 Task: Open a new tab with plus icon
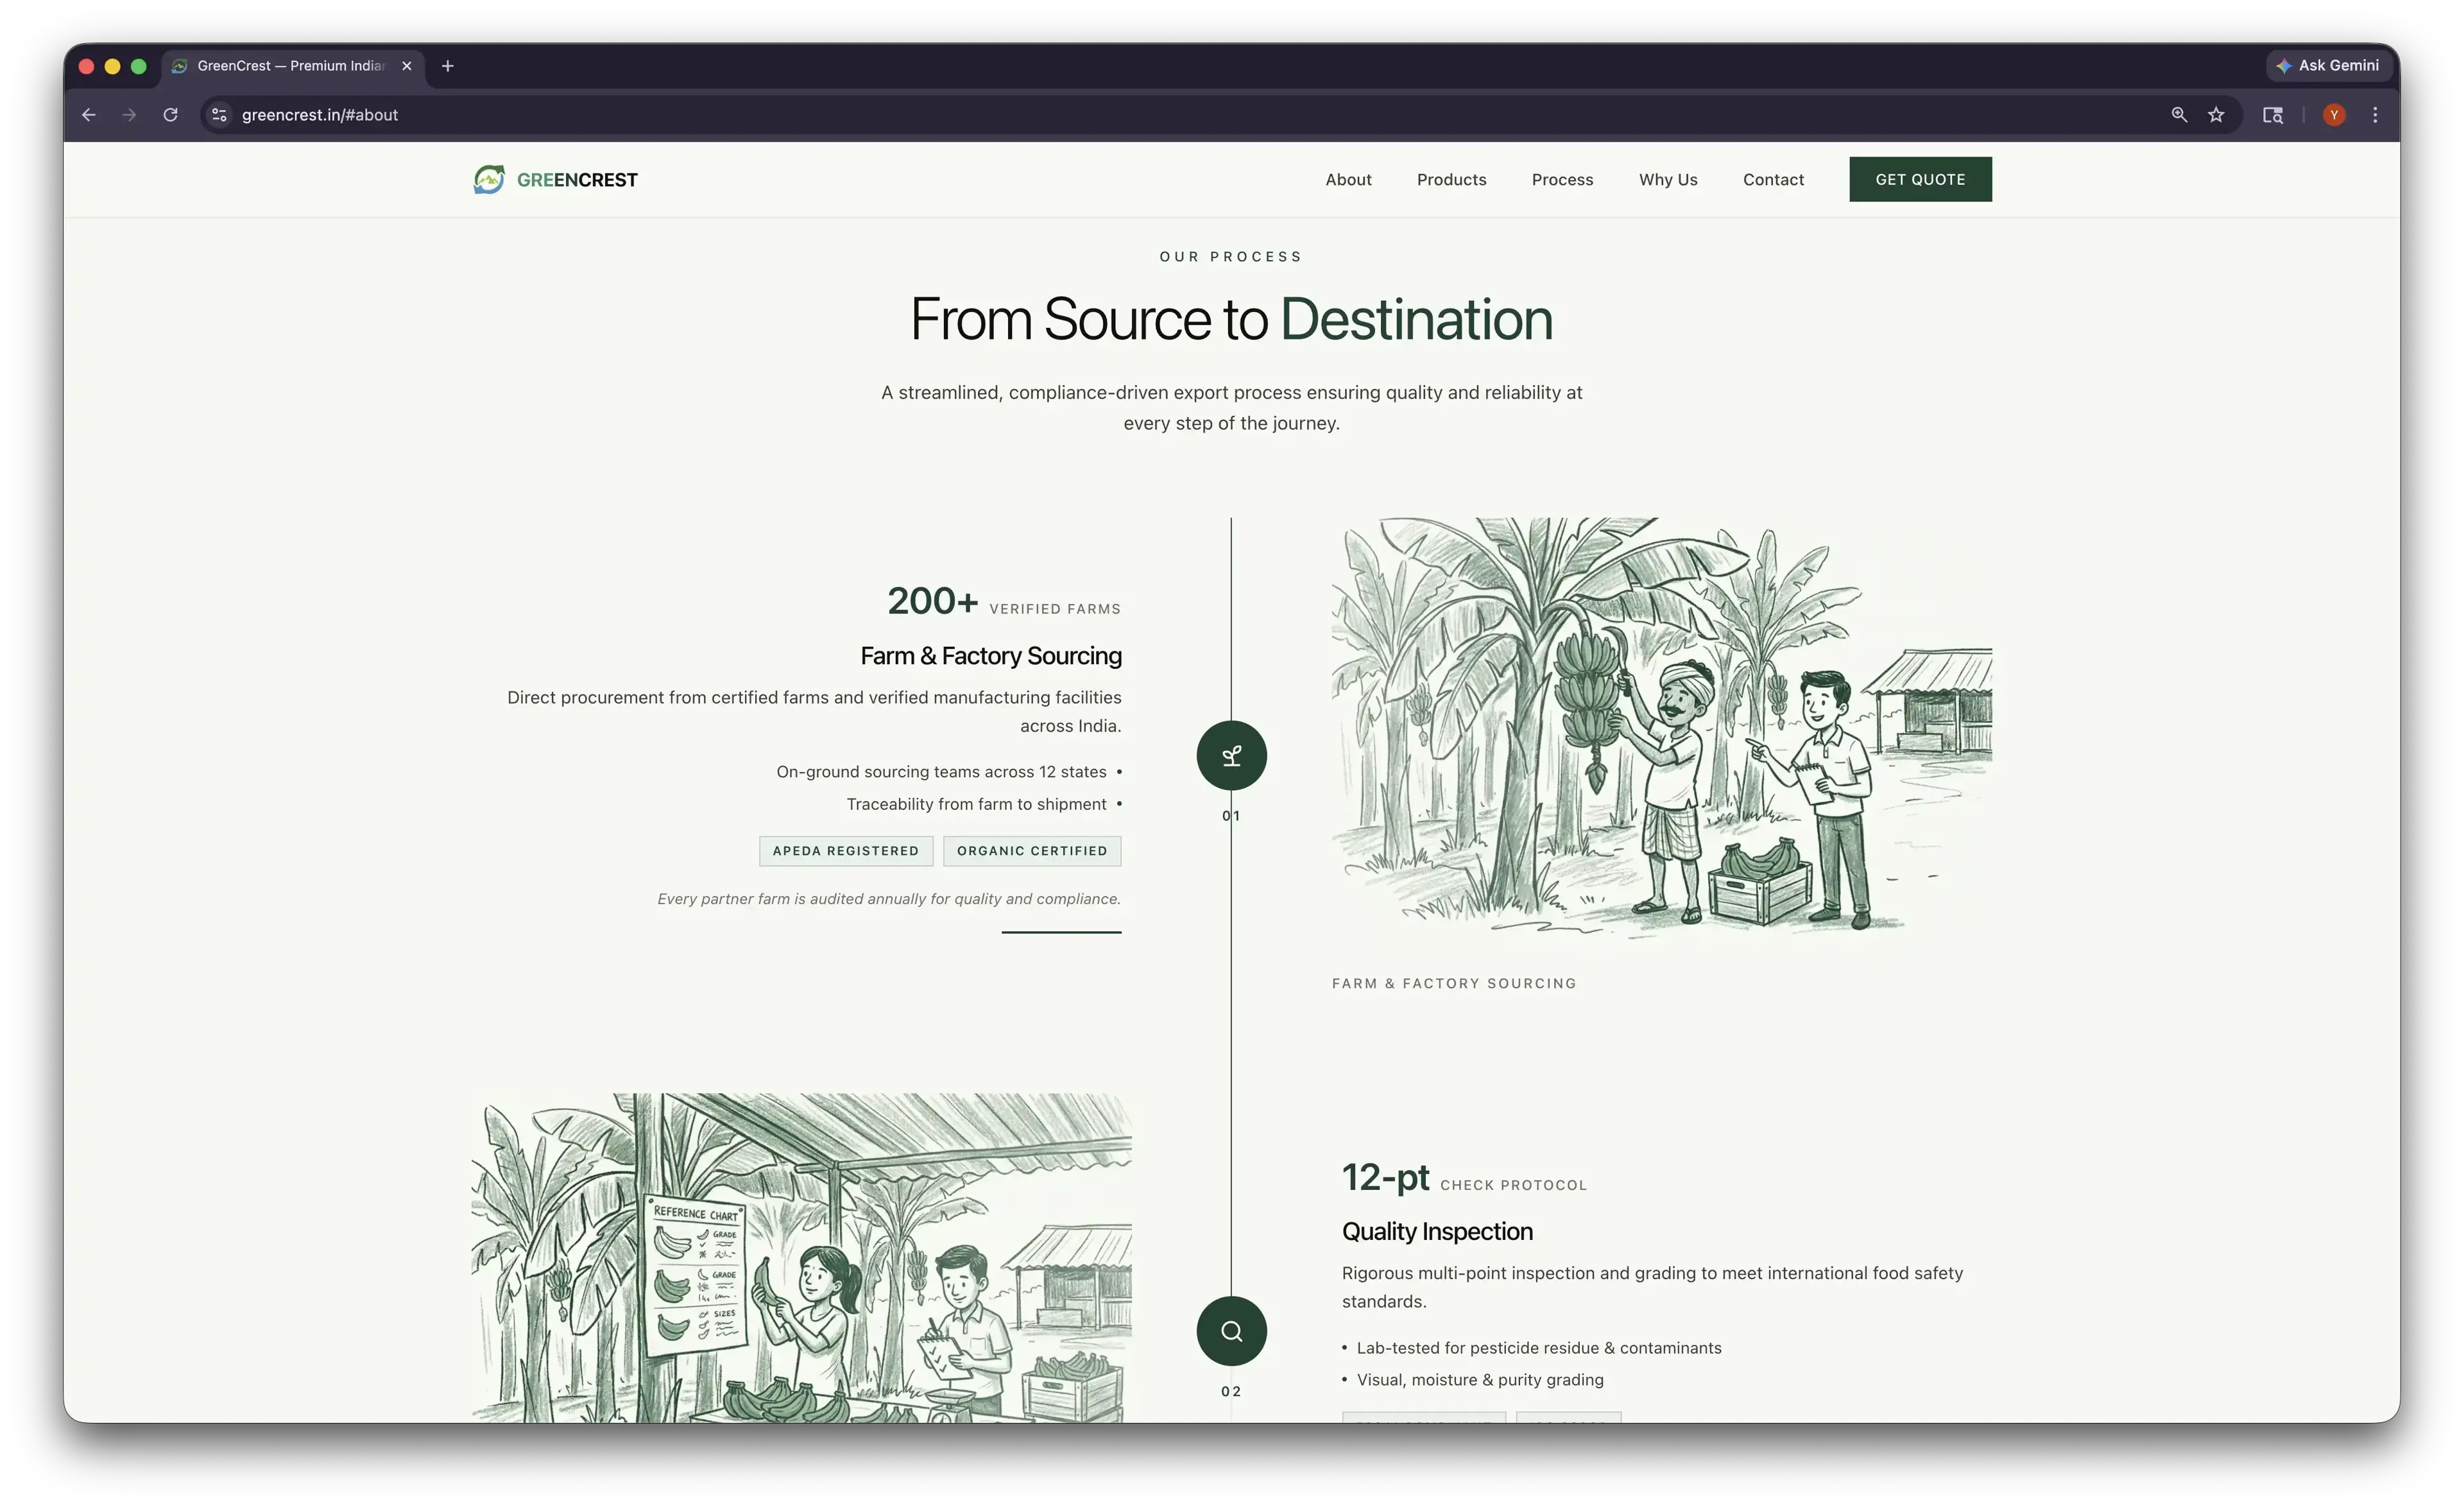pyautogui.click(x=448, y=66)
